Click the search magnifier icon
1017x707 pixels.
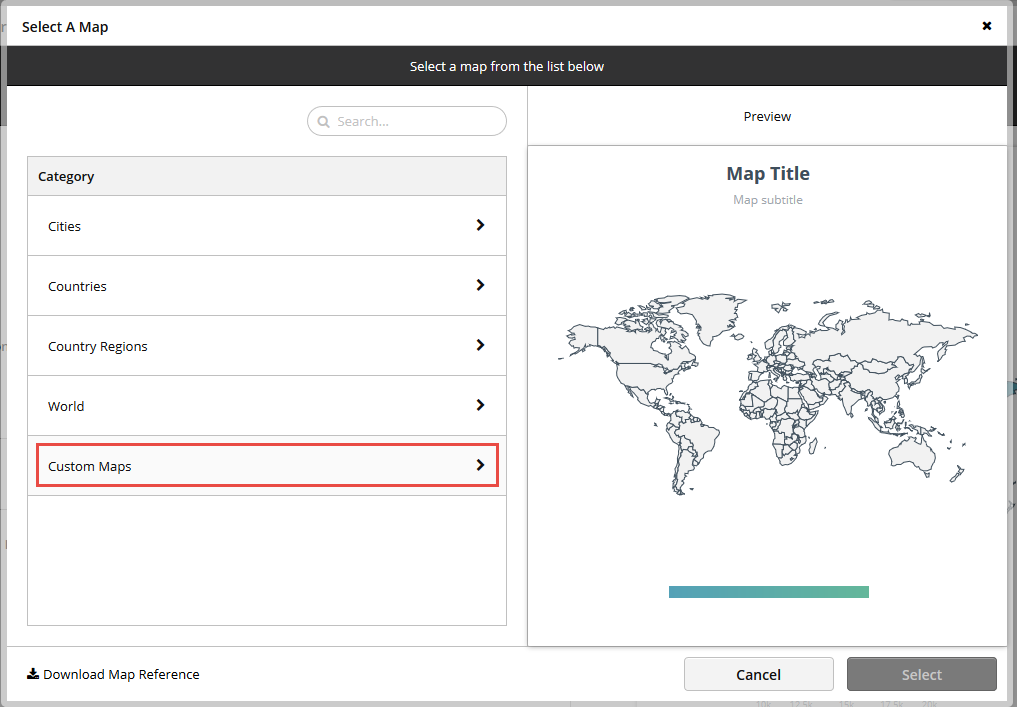323,121
